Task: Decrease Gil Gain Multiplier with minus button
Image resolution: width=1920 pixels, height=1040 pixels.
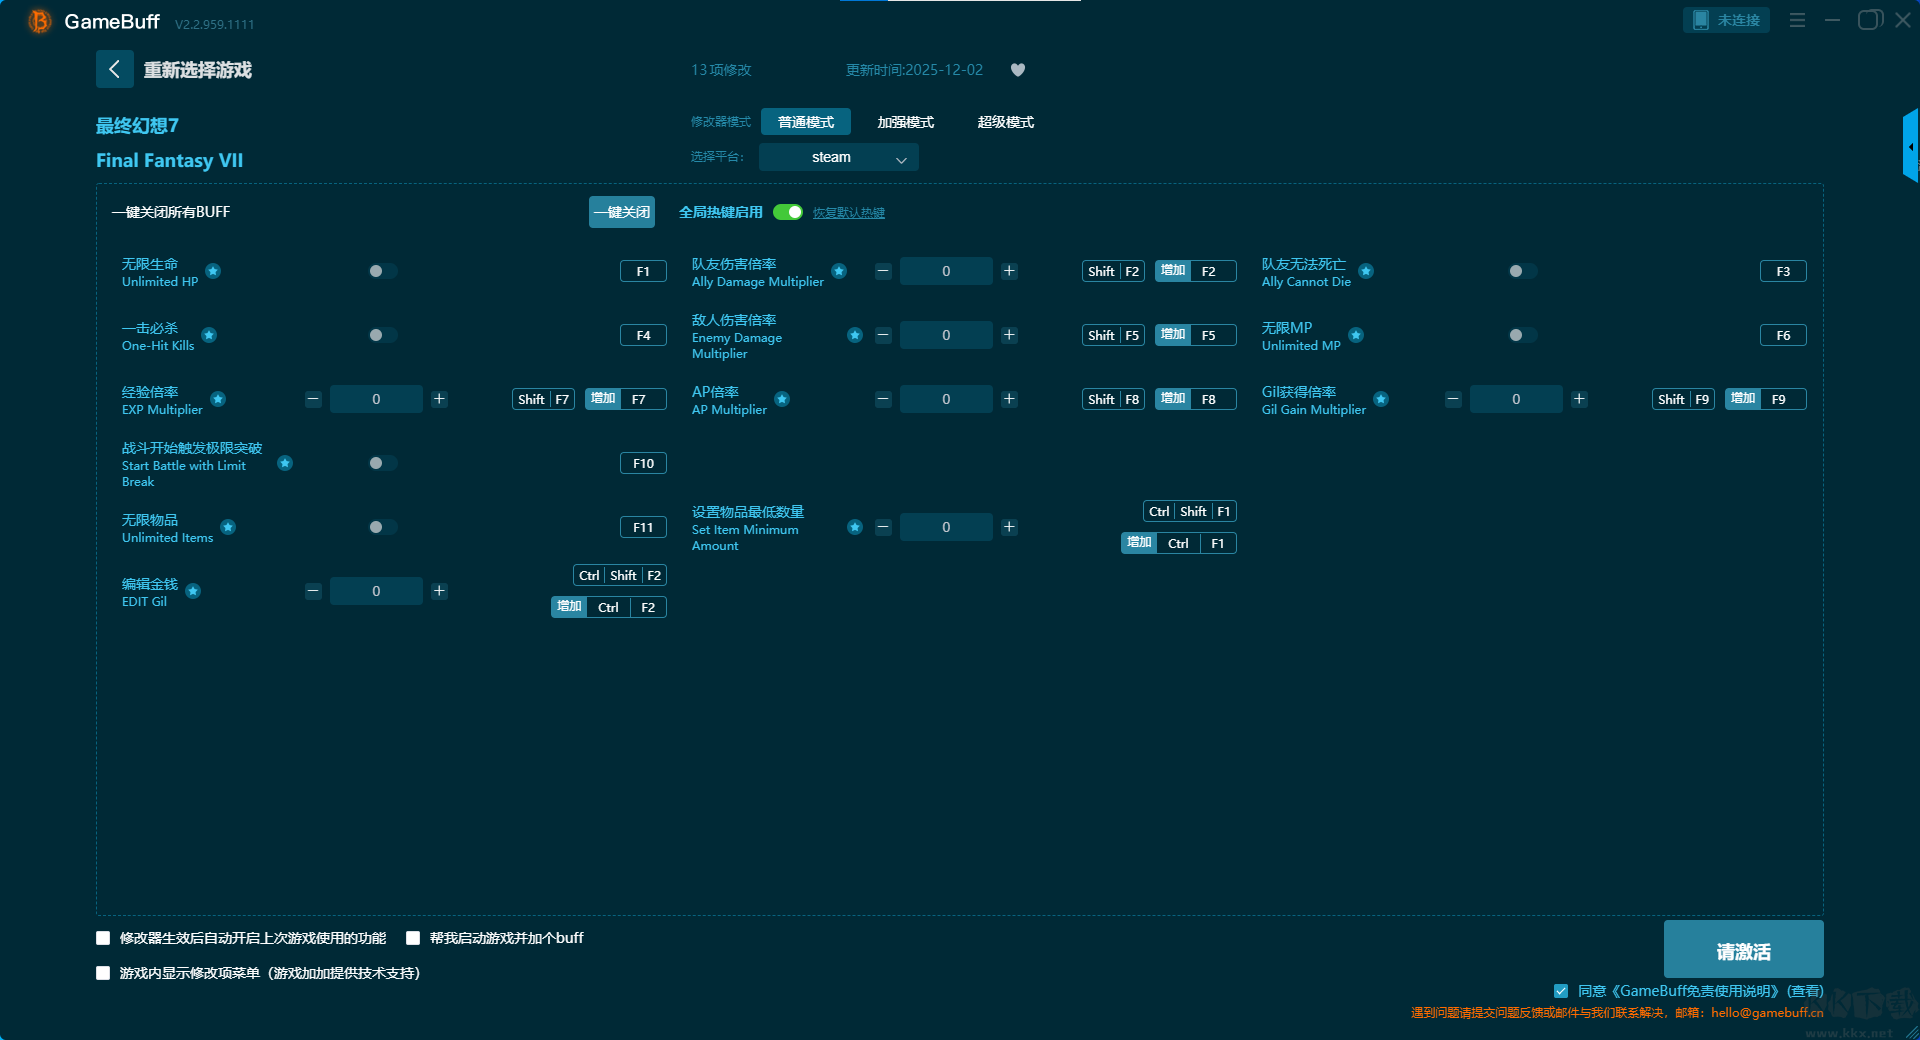Action: click(x=1453, y=399)
